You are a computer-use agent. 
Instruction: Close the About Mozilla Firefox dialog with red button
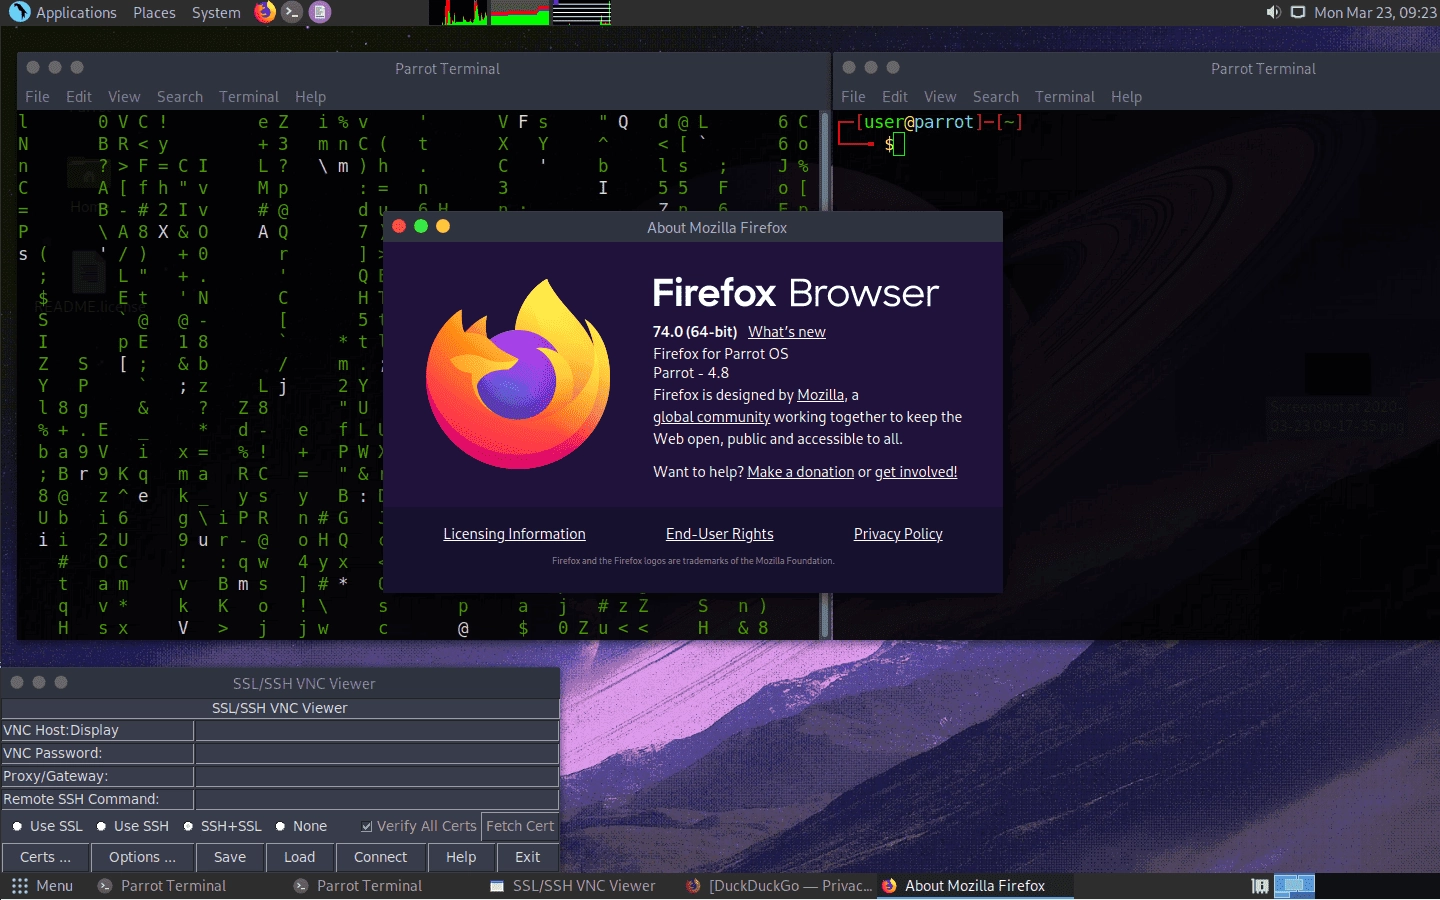(x=399, y=226)
